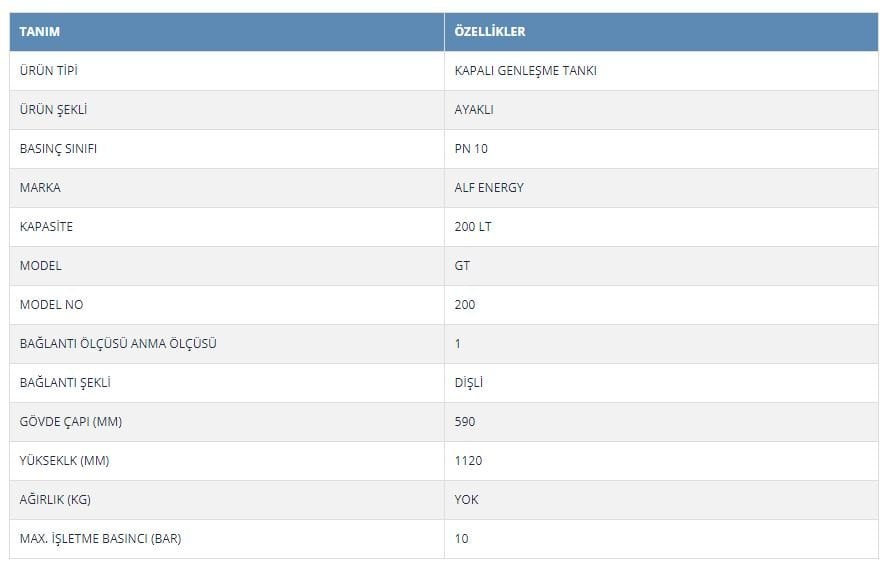The image size is (890, 567).
Task: Select the MARKA row label
Action: 40,188
